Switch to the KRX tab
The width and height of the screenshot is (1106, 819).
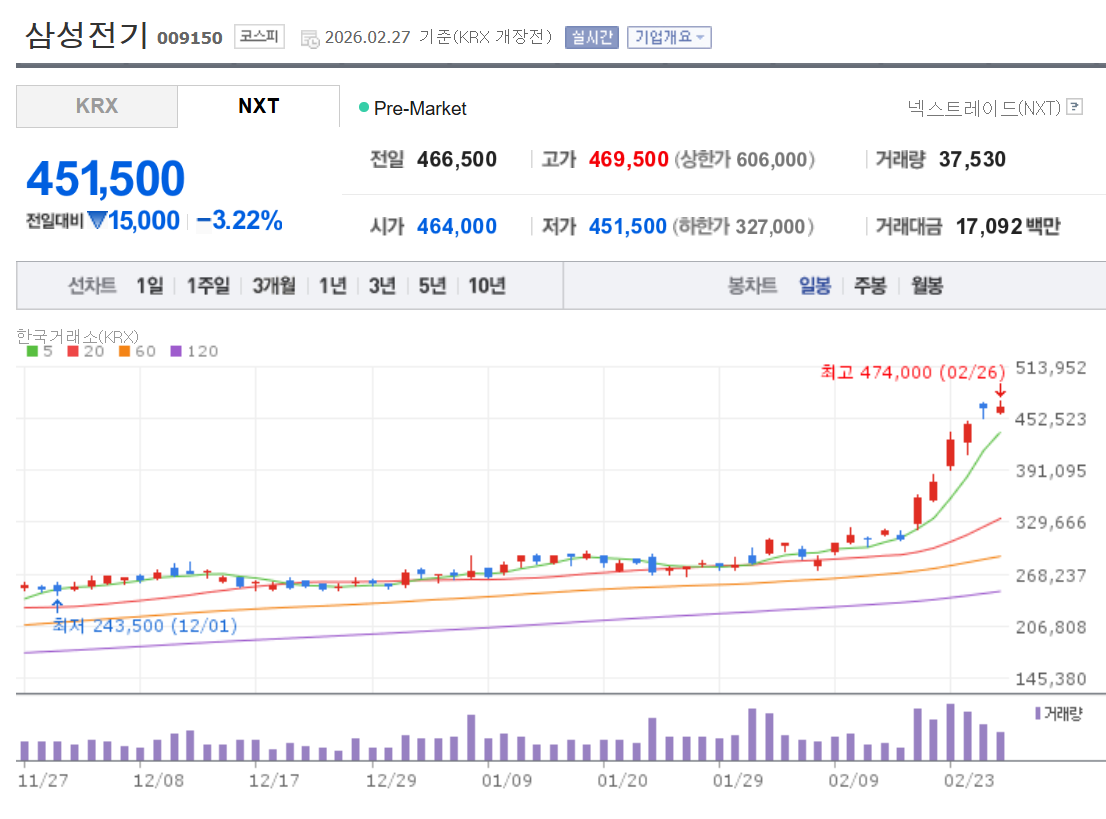[96, 107]
